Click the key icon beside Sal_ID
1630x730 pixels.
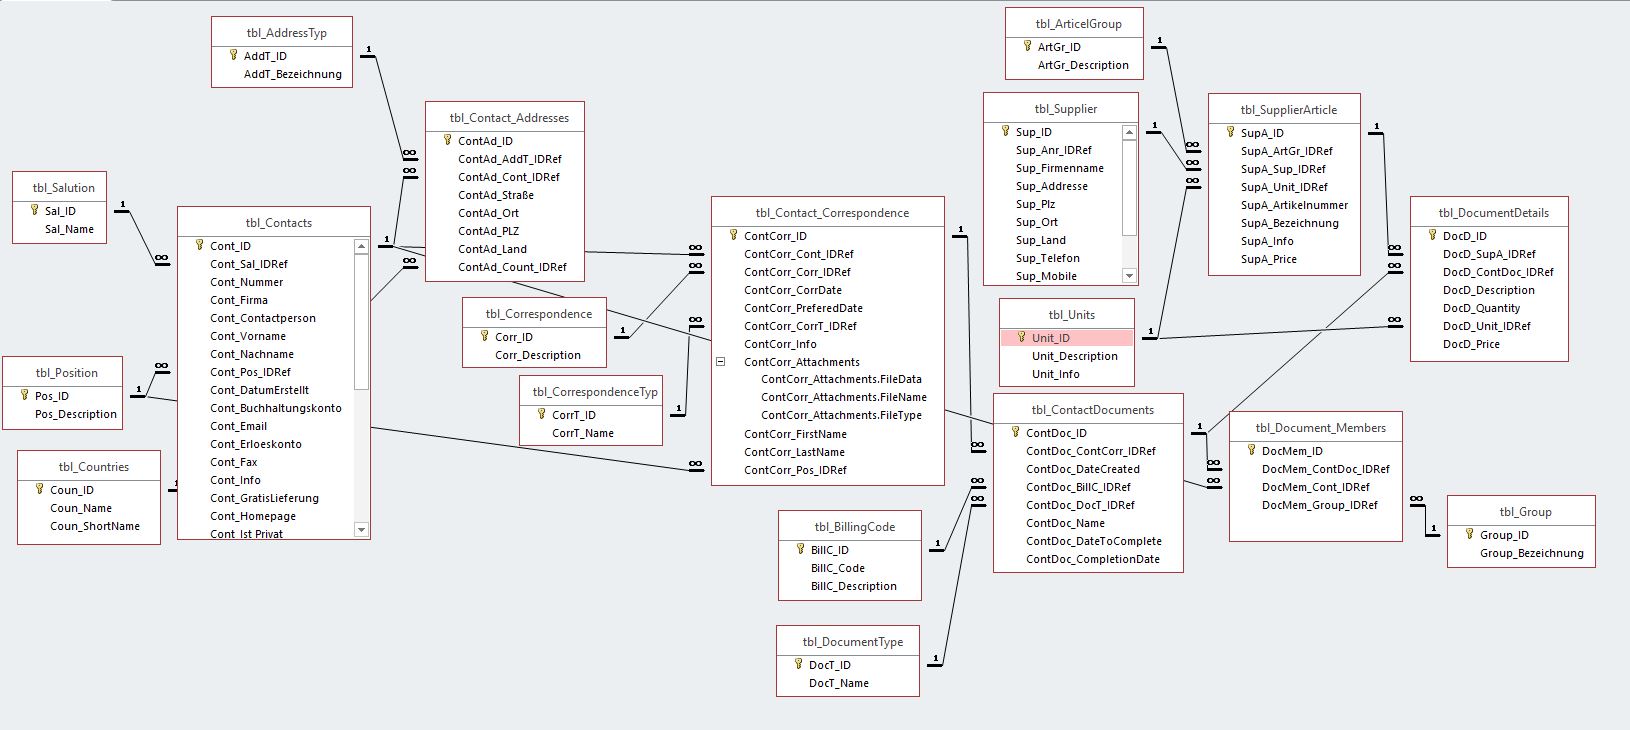[x=34, y=210]
